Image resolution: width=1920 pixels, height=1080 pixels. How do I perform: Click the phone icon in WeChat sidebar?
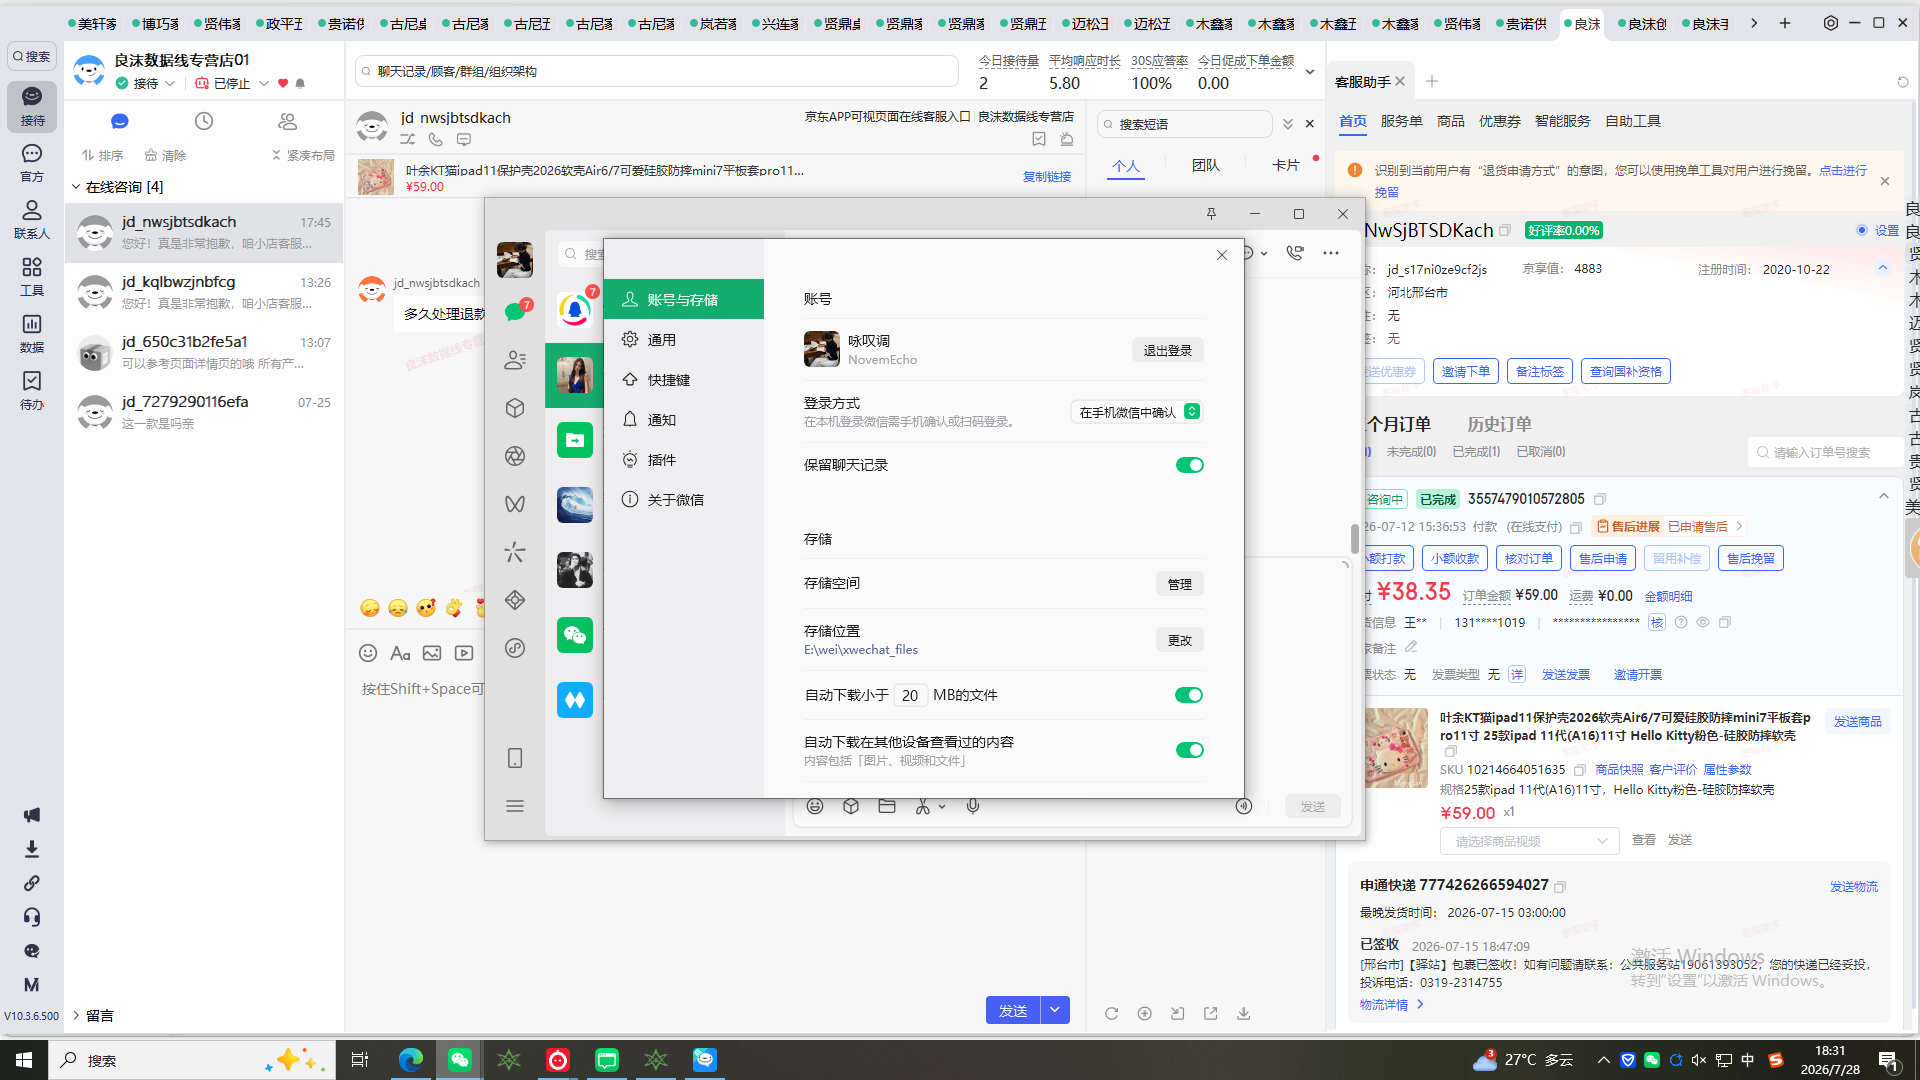pos(515,758)
